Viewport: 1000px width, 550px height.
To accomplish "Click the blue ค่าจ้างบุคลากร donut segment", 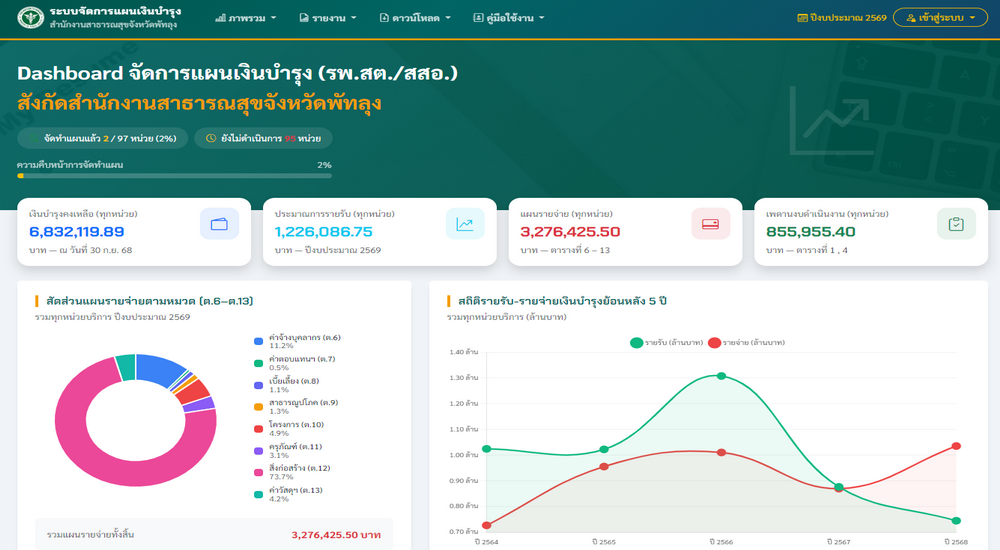I will (x=156, y=369).
